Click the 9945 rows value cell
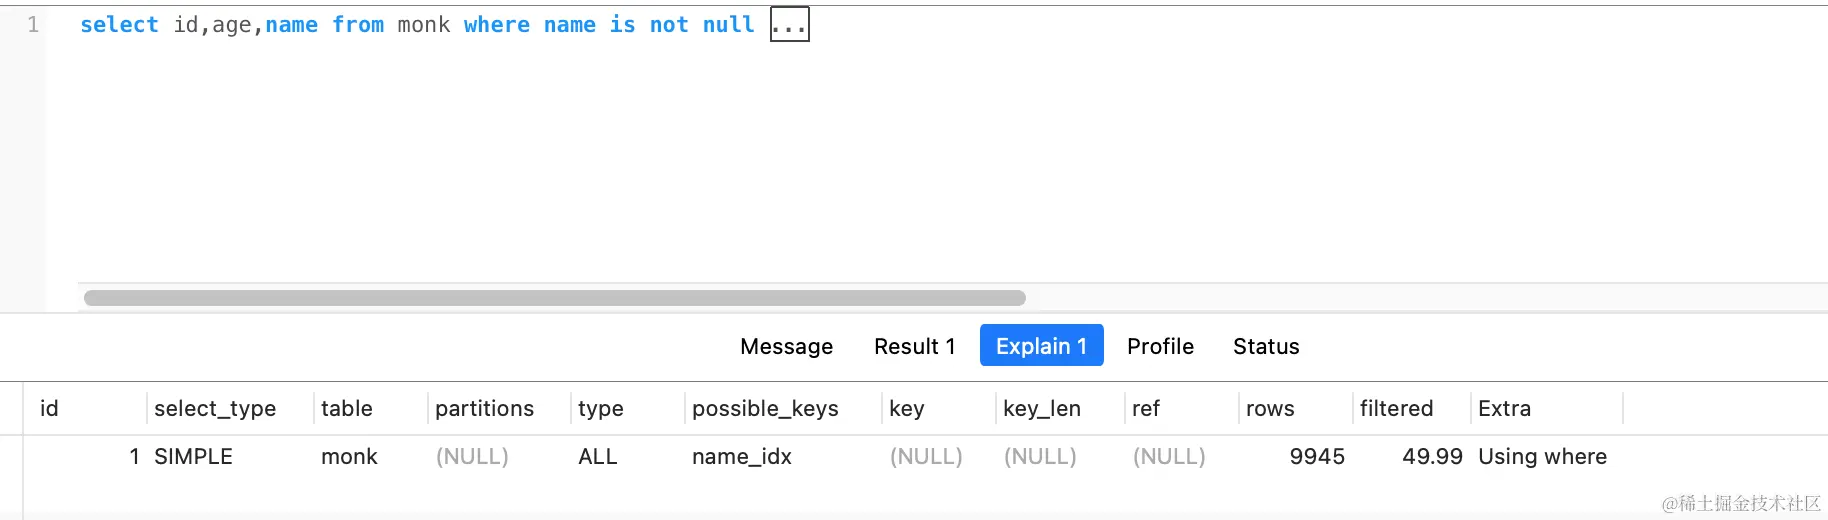Viewport: 1828px width, 520px height. 1317,457
